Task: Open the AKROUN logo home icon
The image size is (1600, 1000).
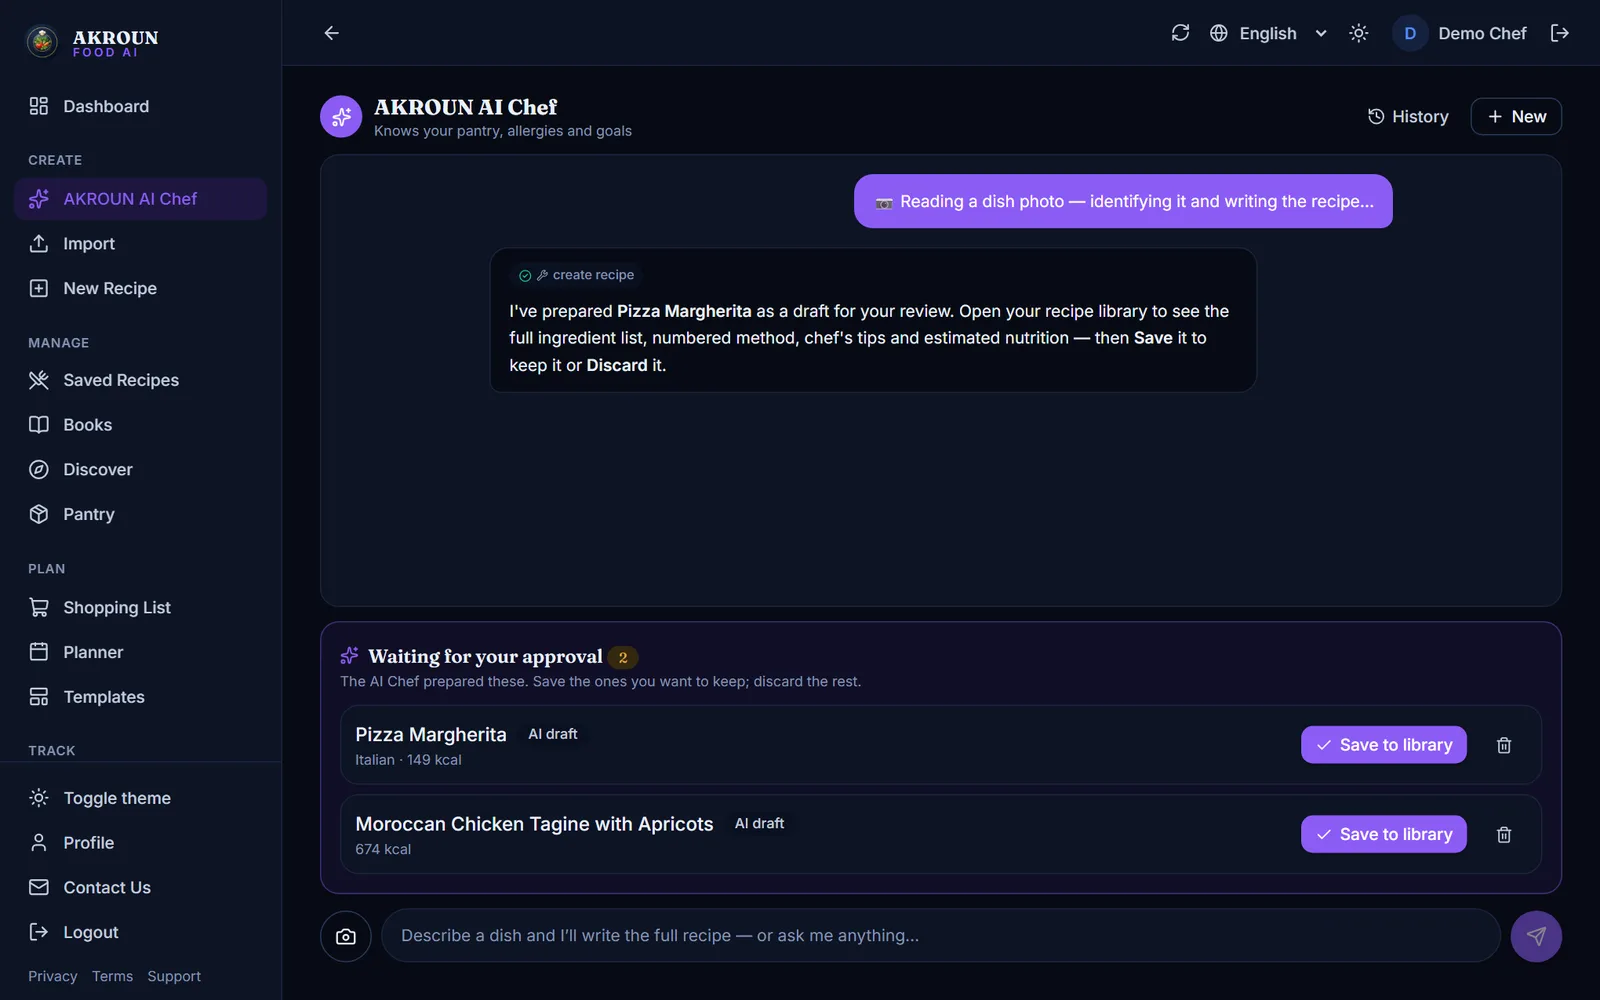Action: coord(42,41)
